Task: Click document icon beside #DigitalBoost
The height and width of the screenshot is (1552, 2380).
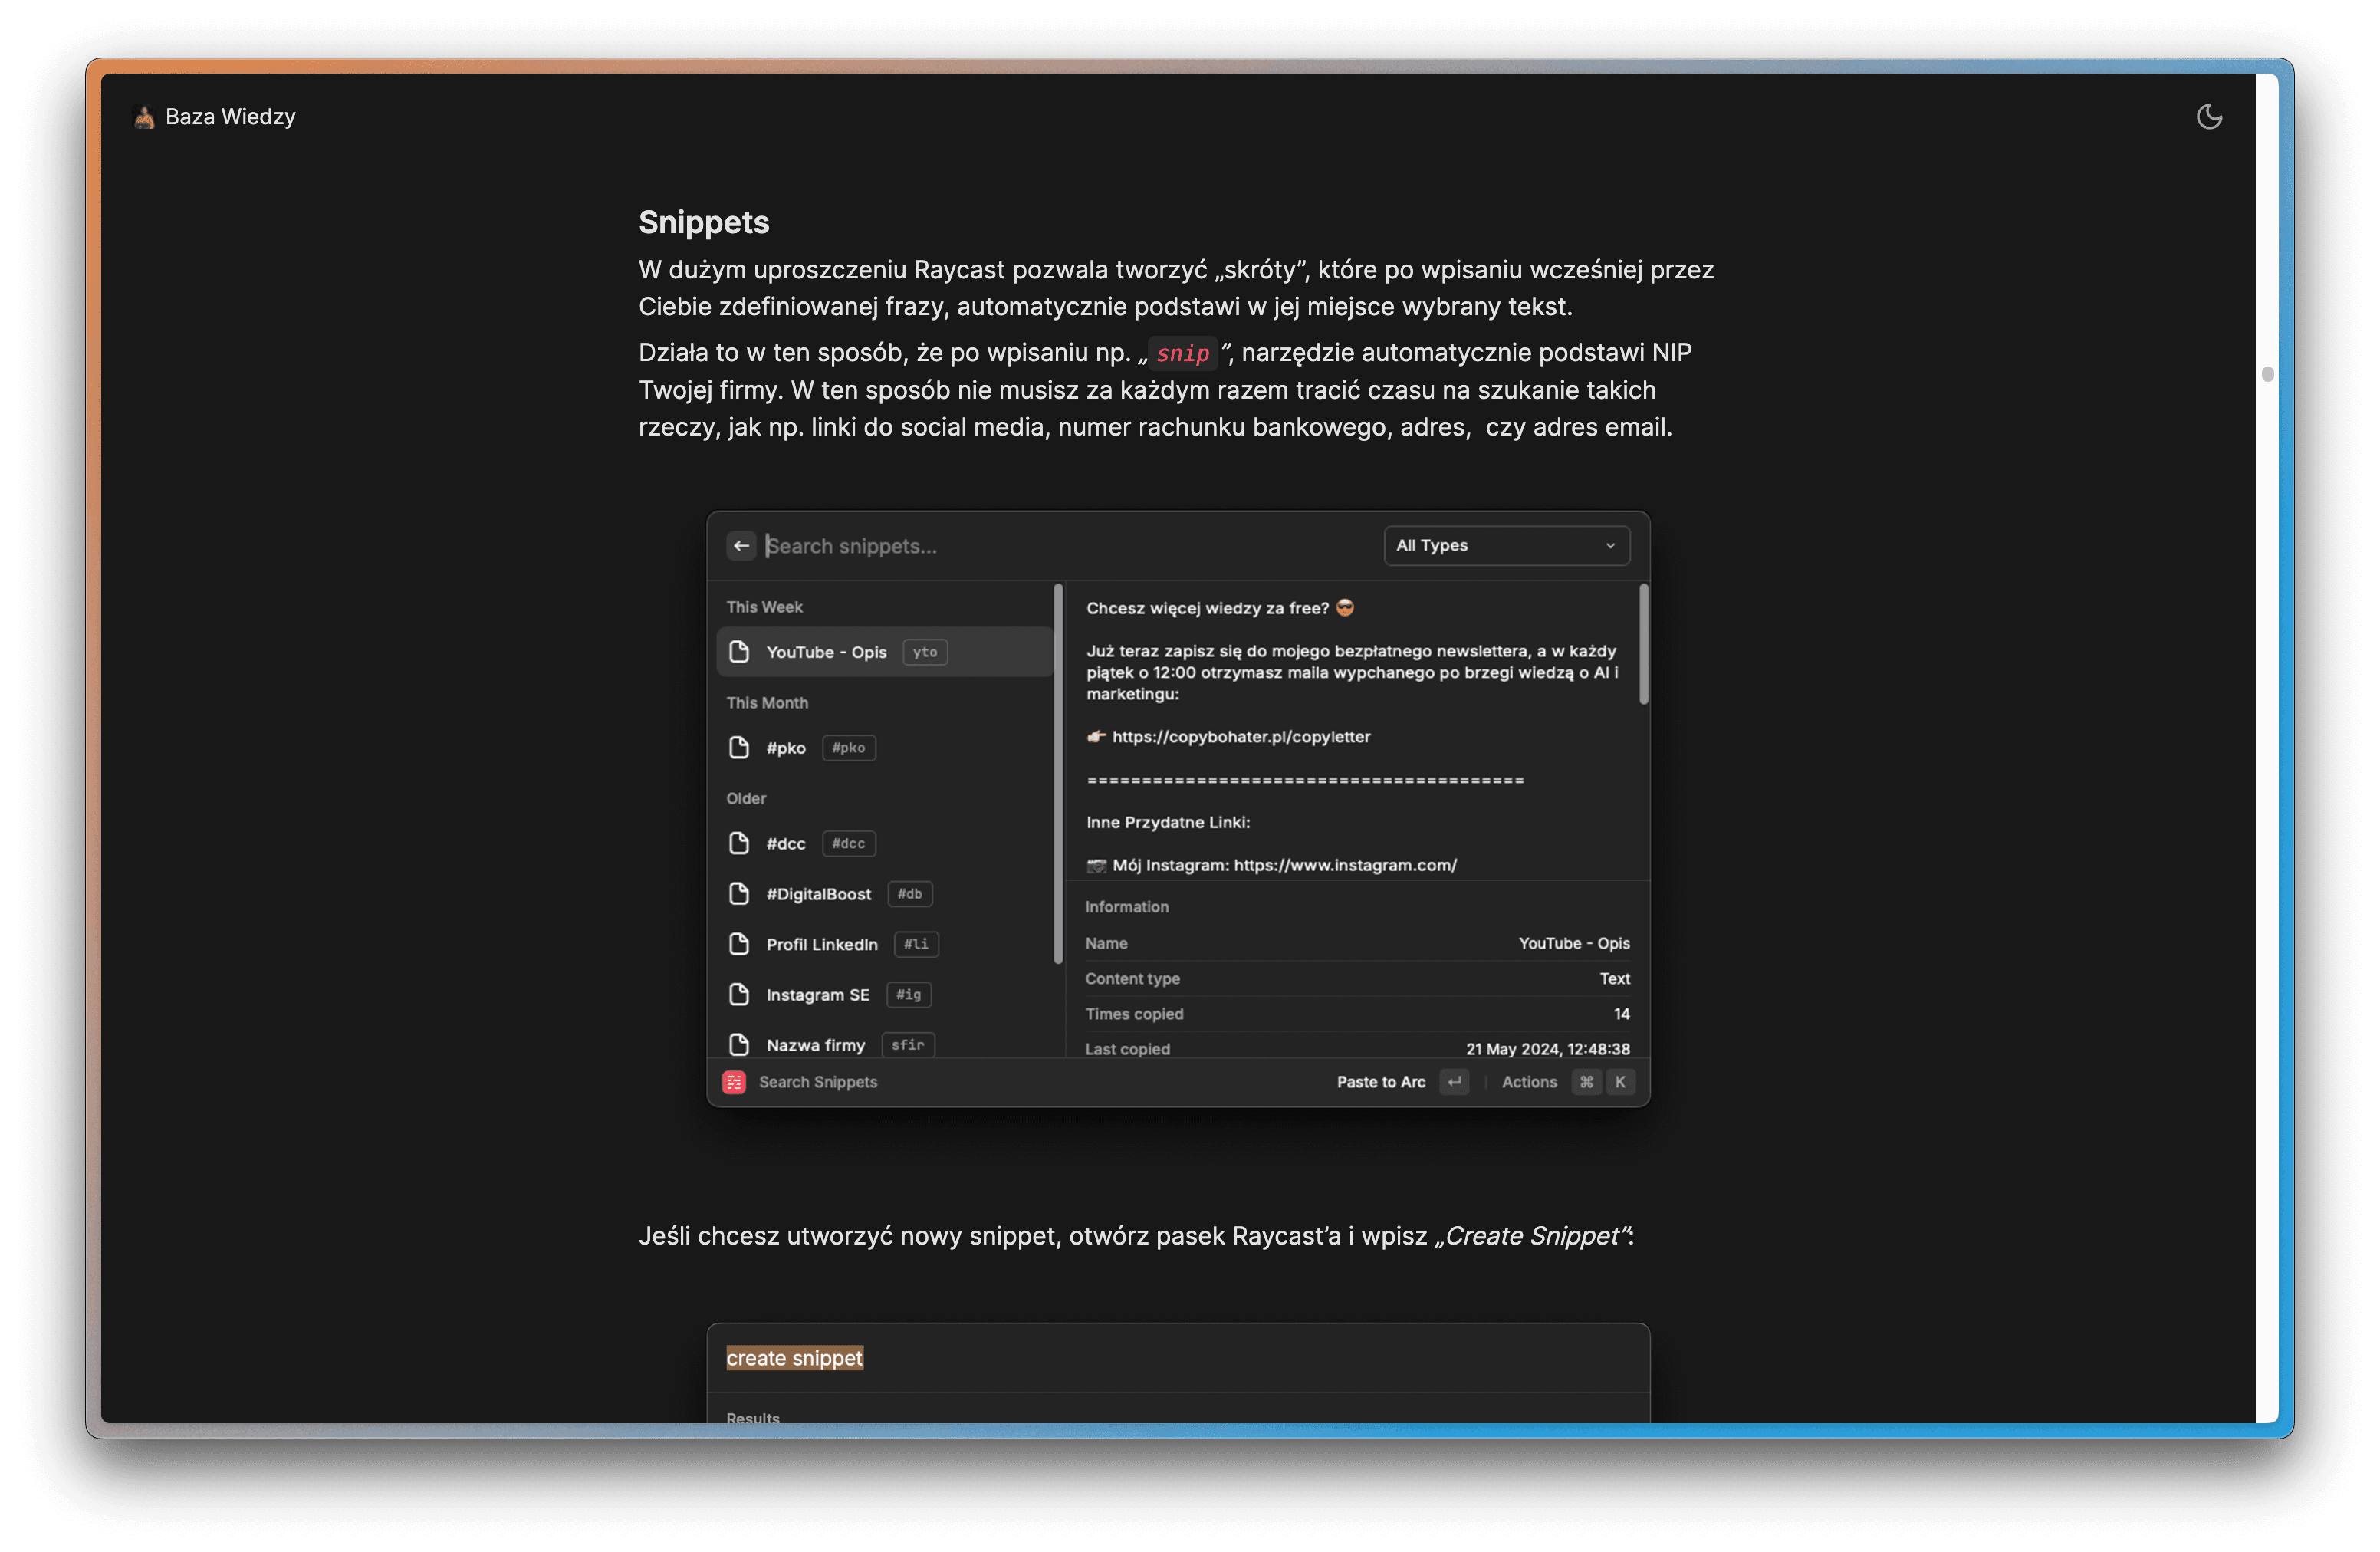Action: click(x=739, y=894)
